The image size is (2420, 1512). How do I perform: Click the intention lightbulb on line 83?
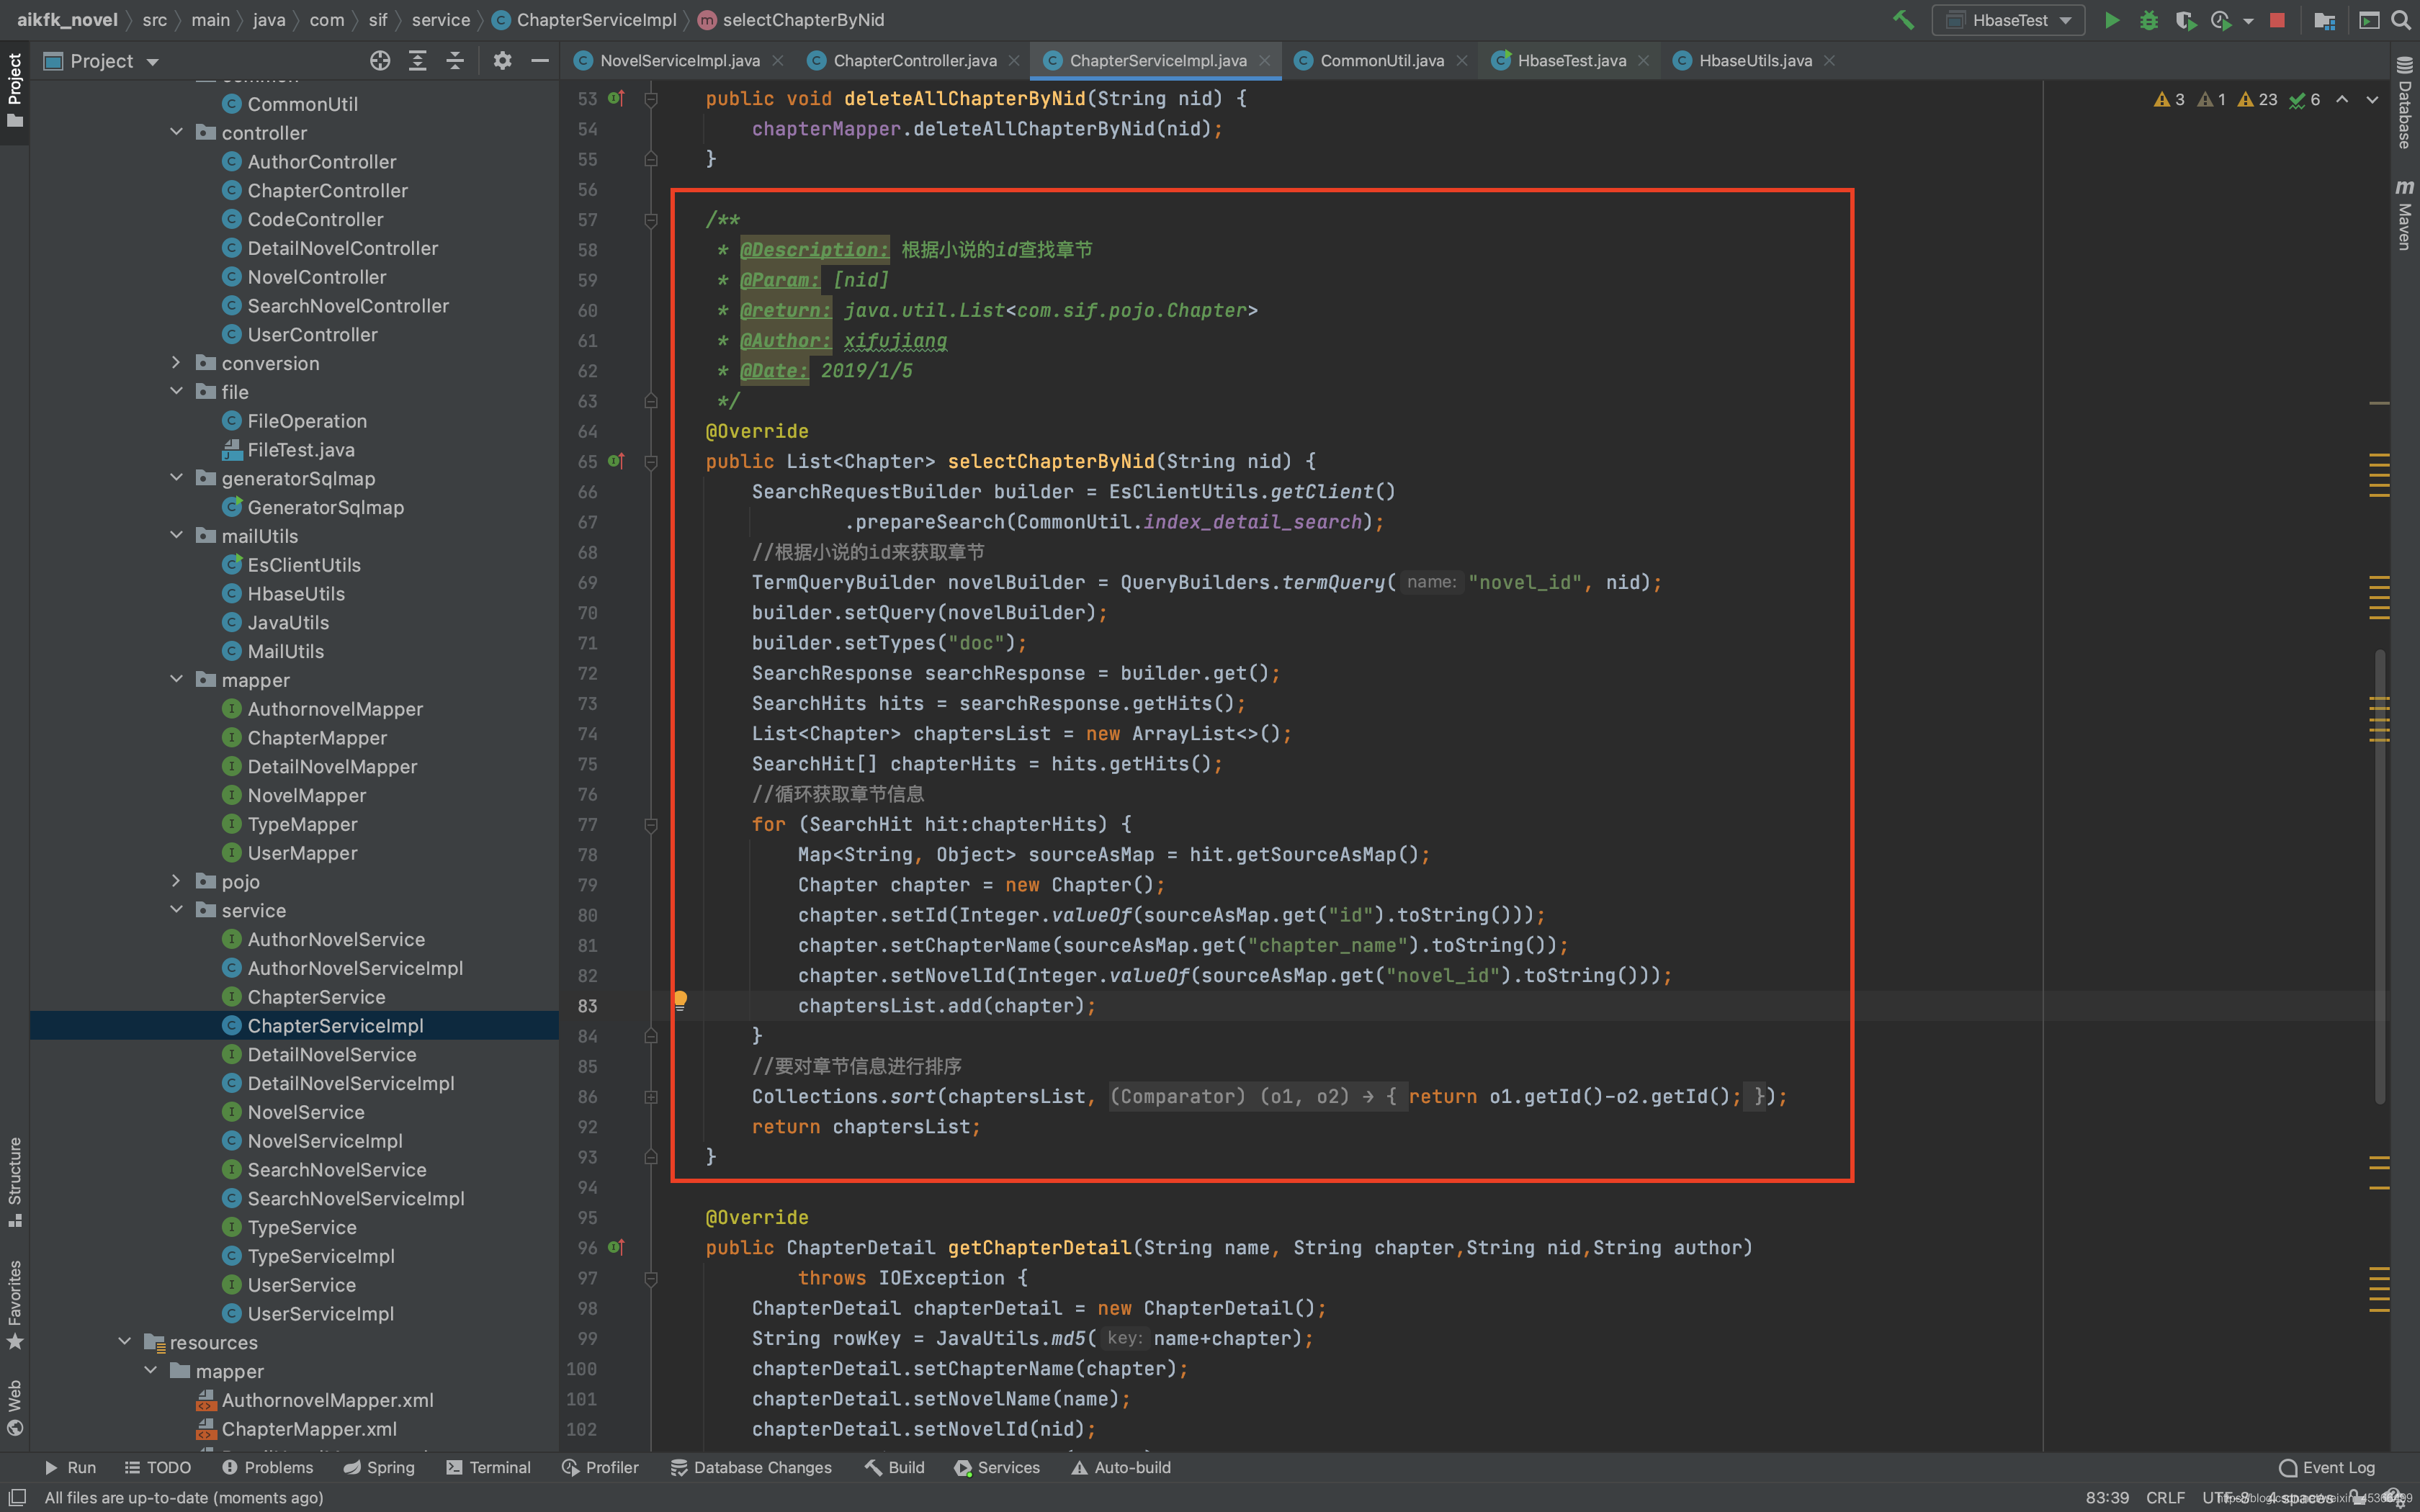coord(680,999)
